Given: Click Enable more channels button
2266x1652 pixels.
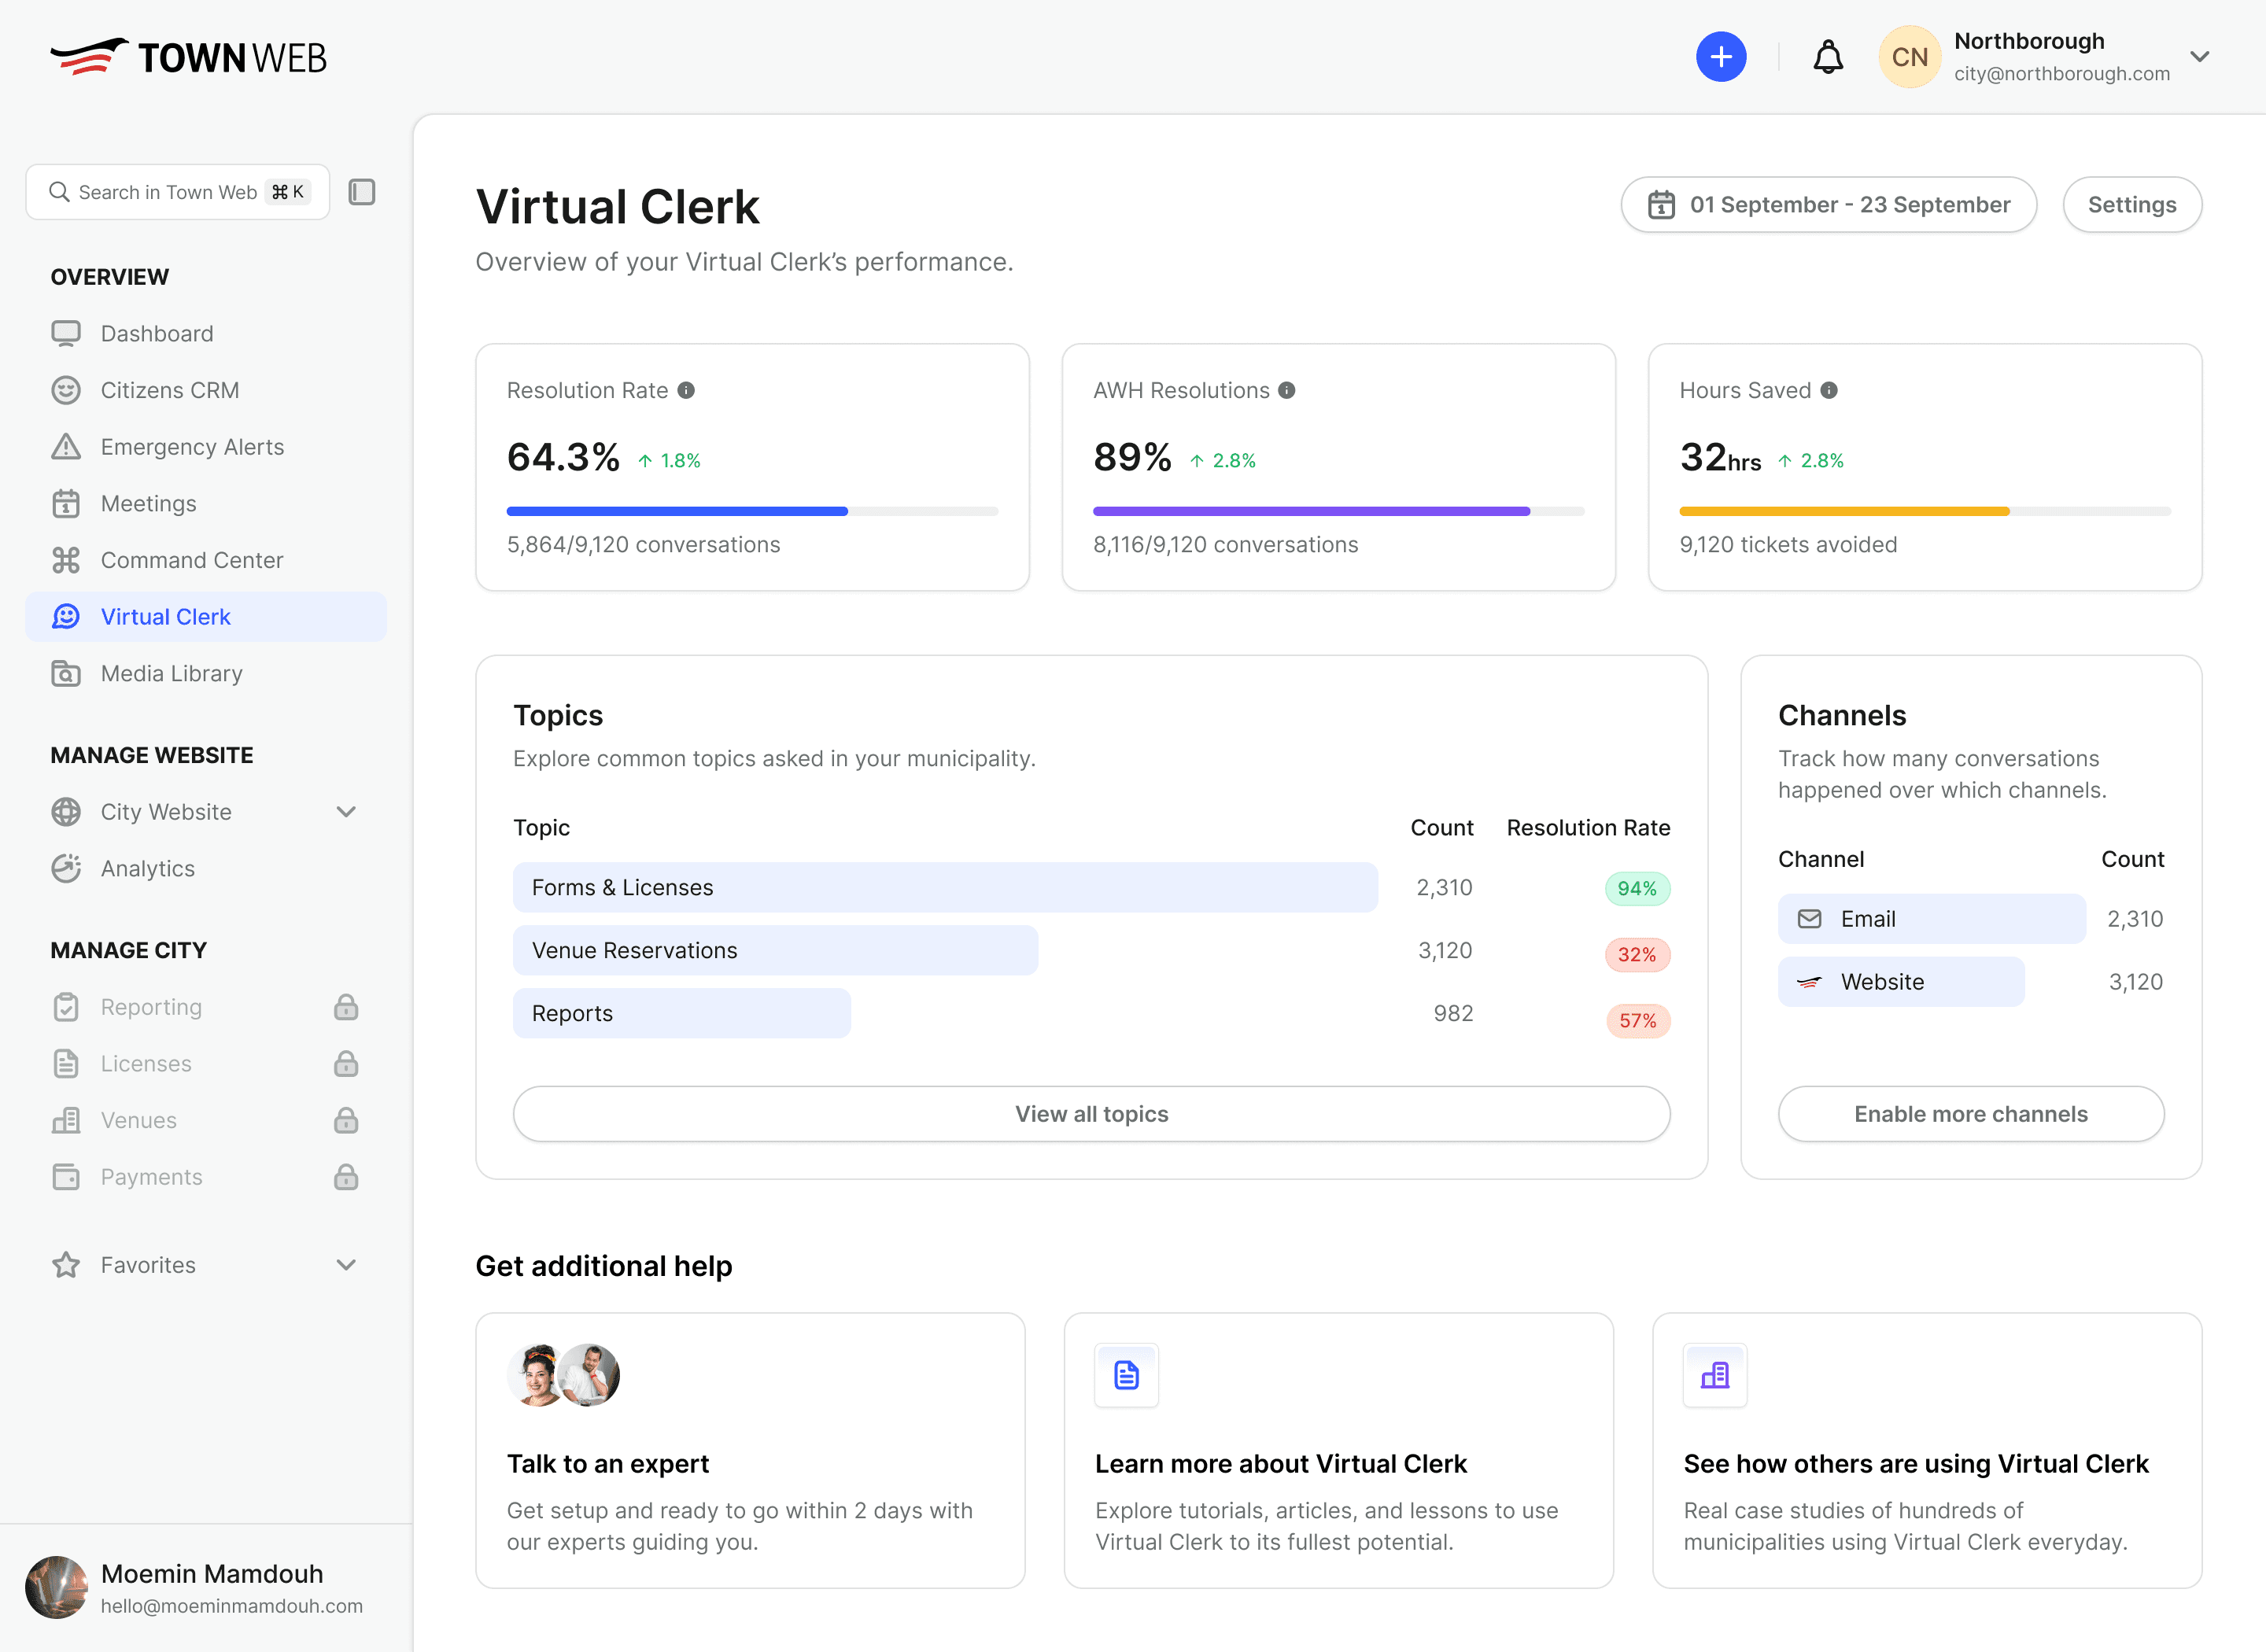Looking at the screenshot, I should 1970,1114.
